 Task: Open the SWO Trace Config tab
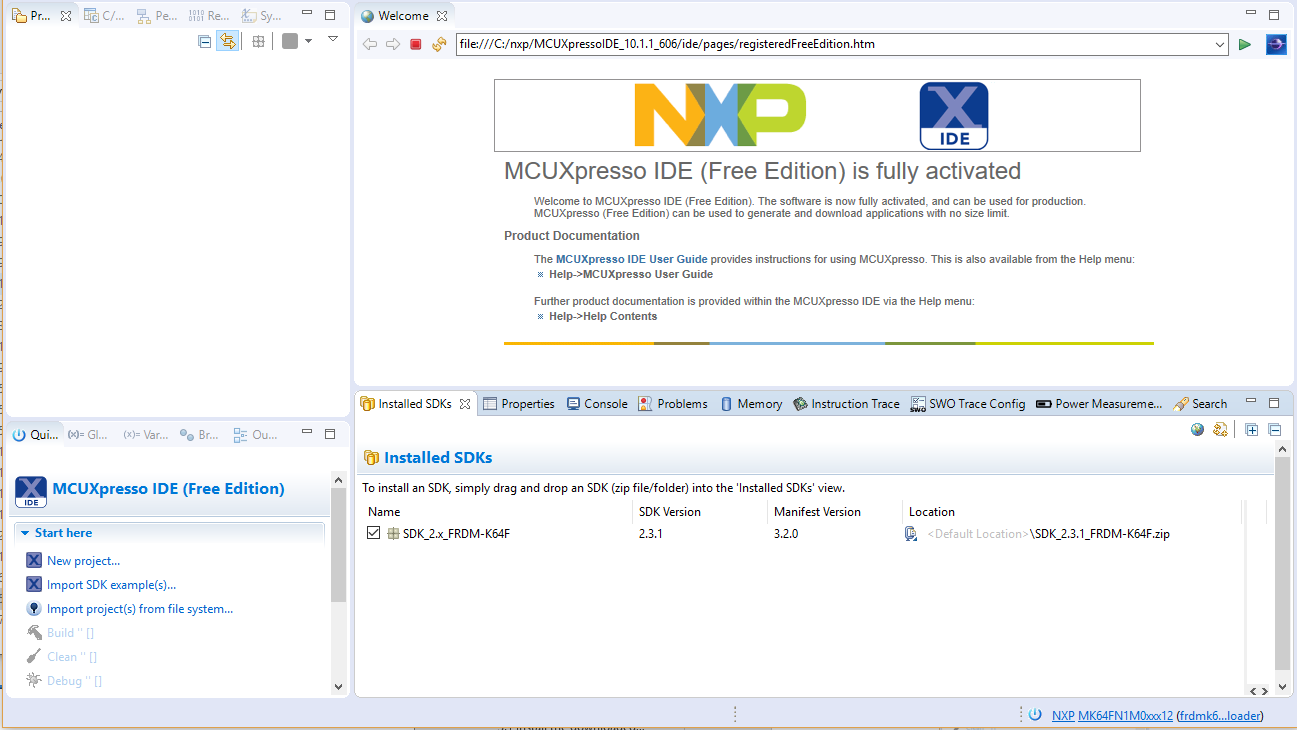tap(967, 404)
